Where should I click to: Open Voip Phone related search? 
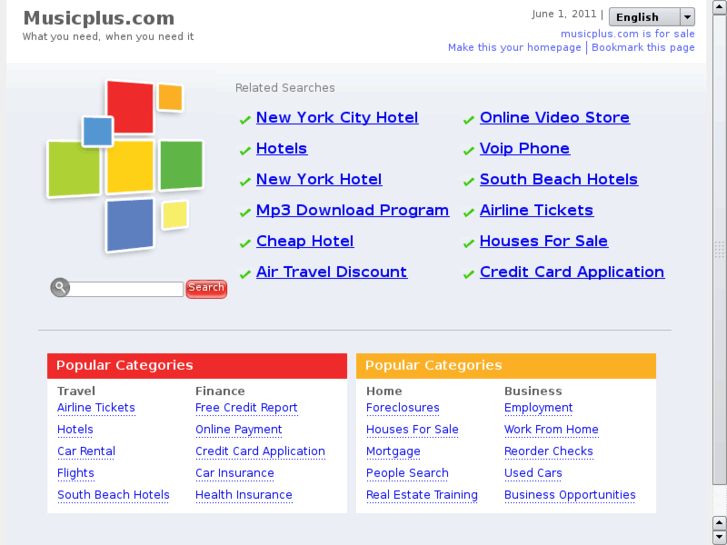(x=524, y=148)
